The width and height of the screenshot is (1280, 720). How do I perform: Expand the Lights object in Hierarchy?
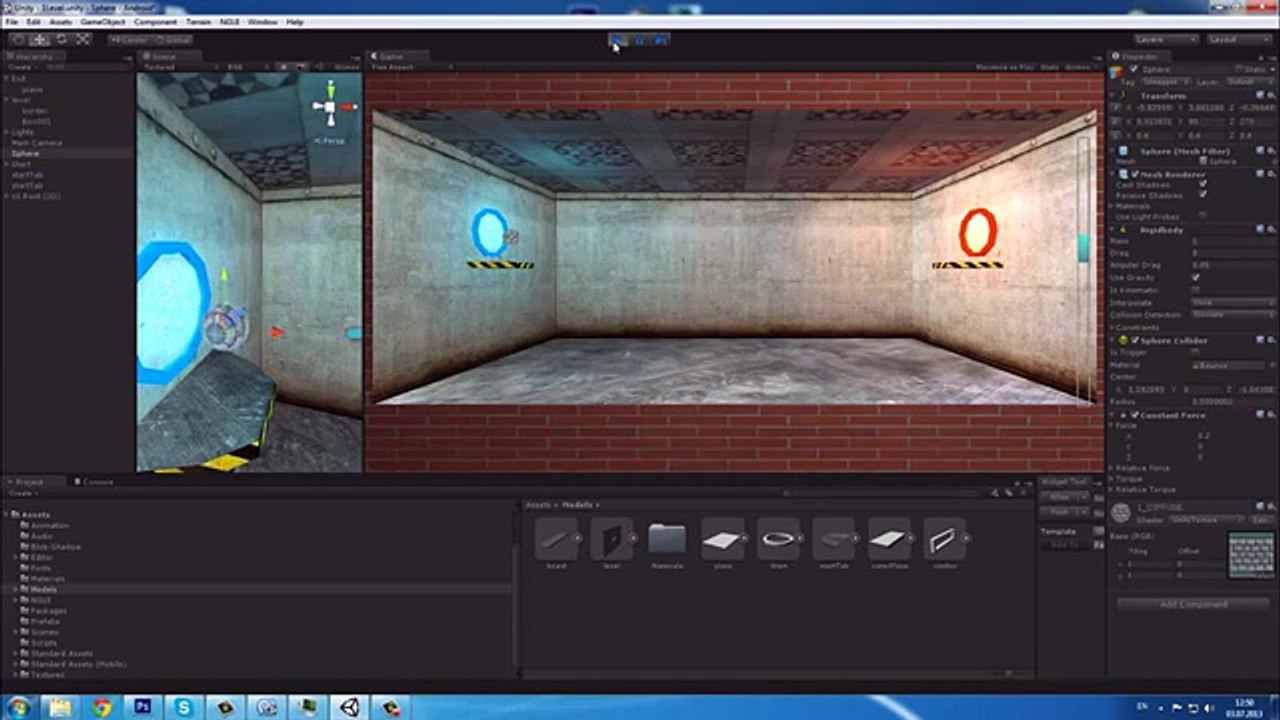pos(5,132)
